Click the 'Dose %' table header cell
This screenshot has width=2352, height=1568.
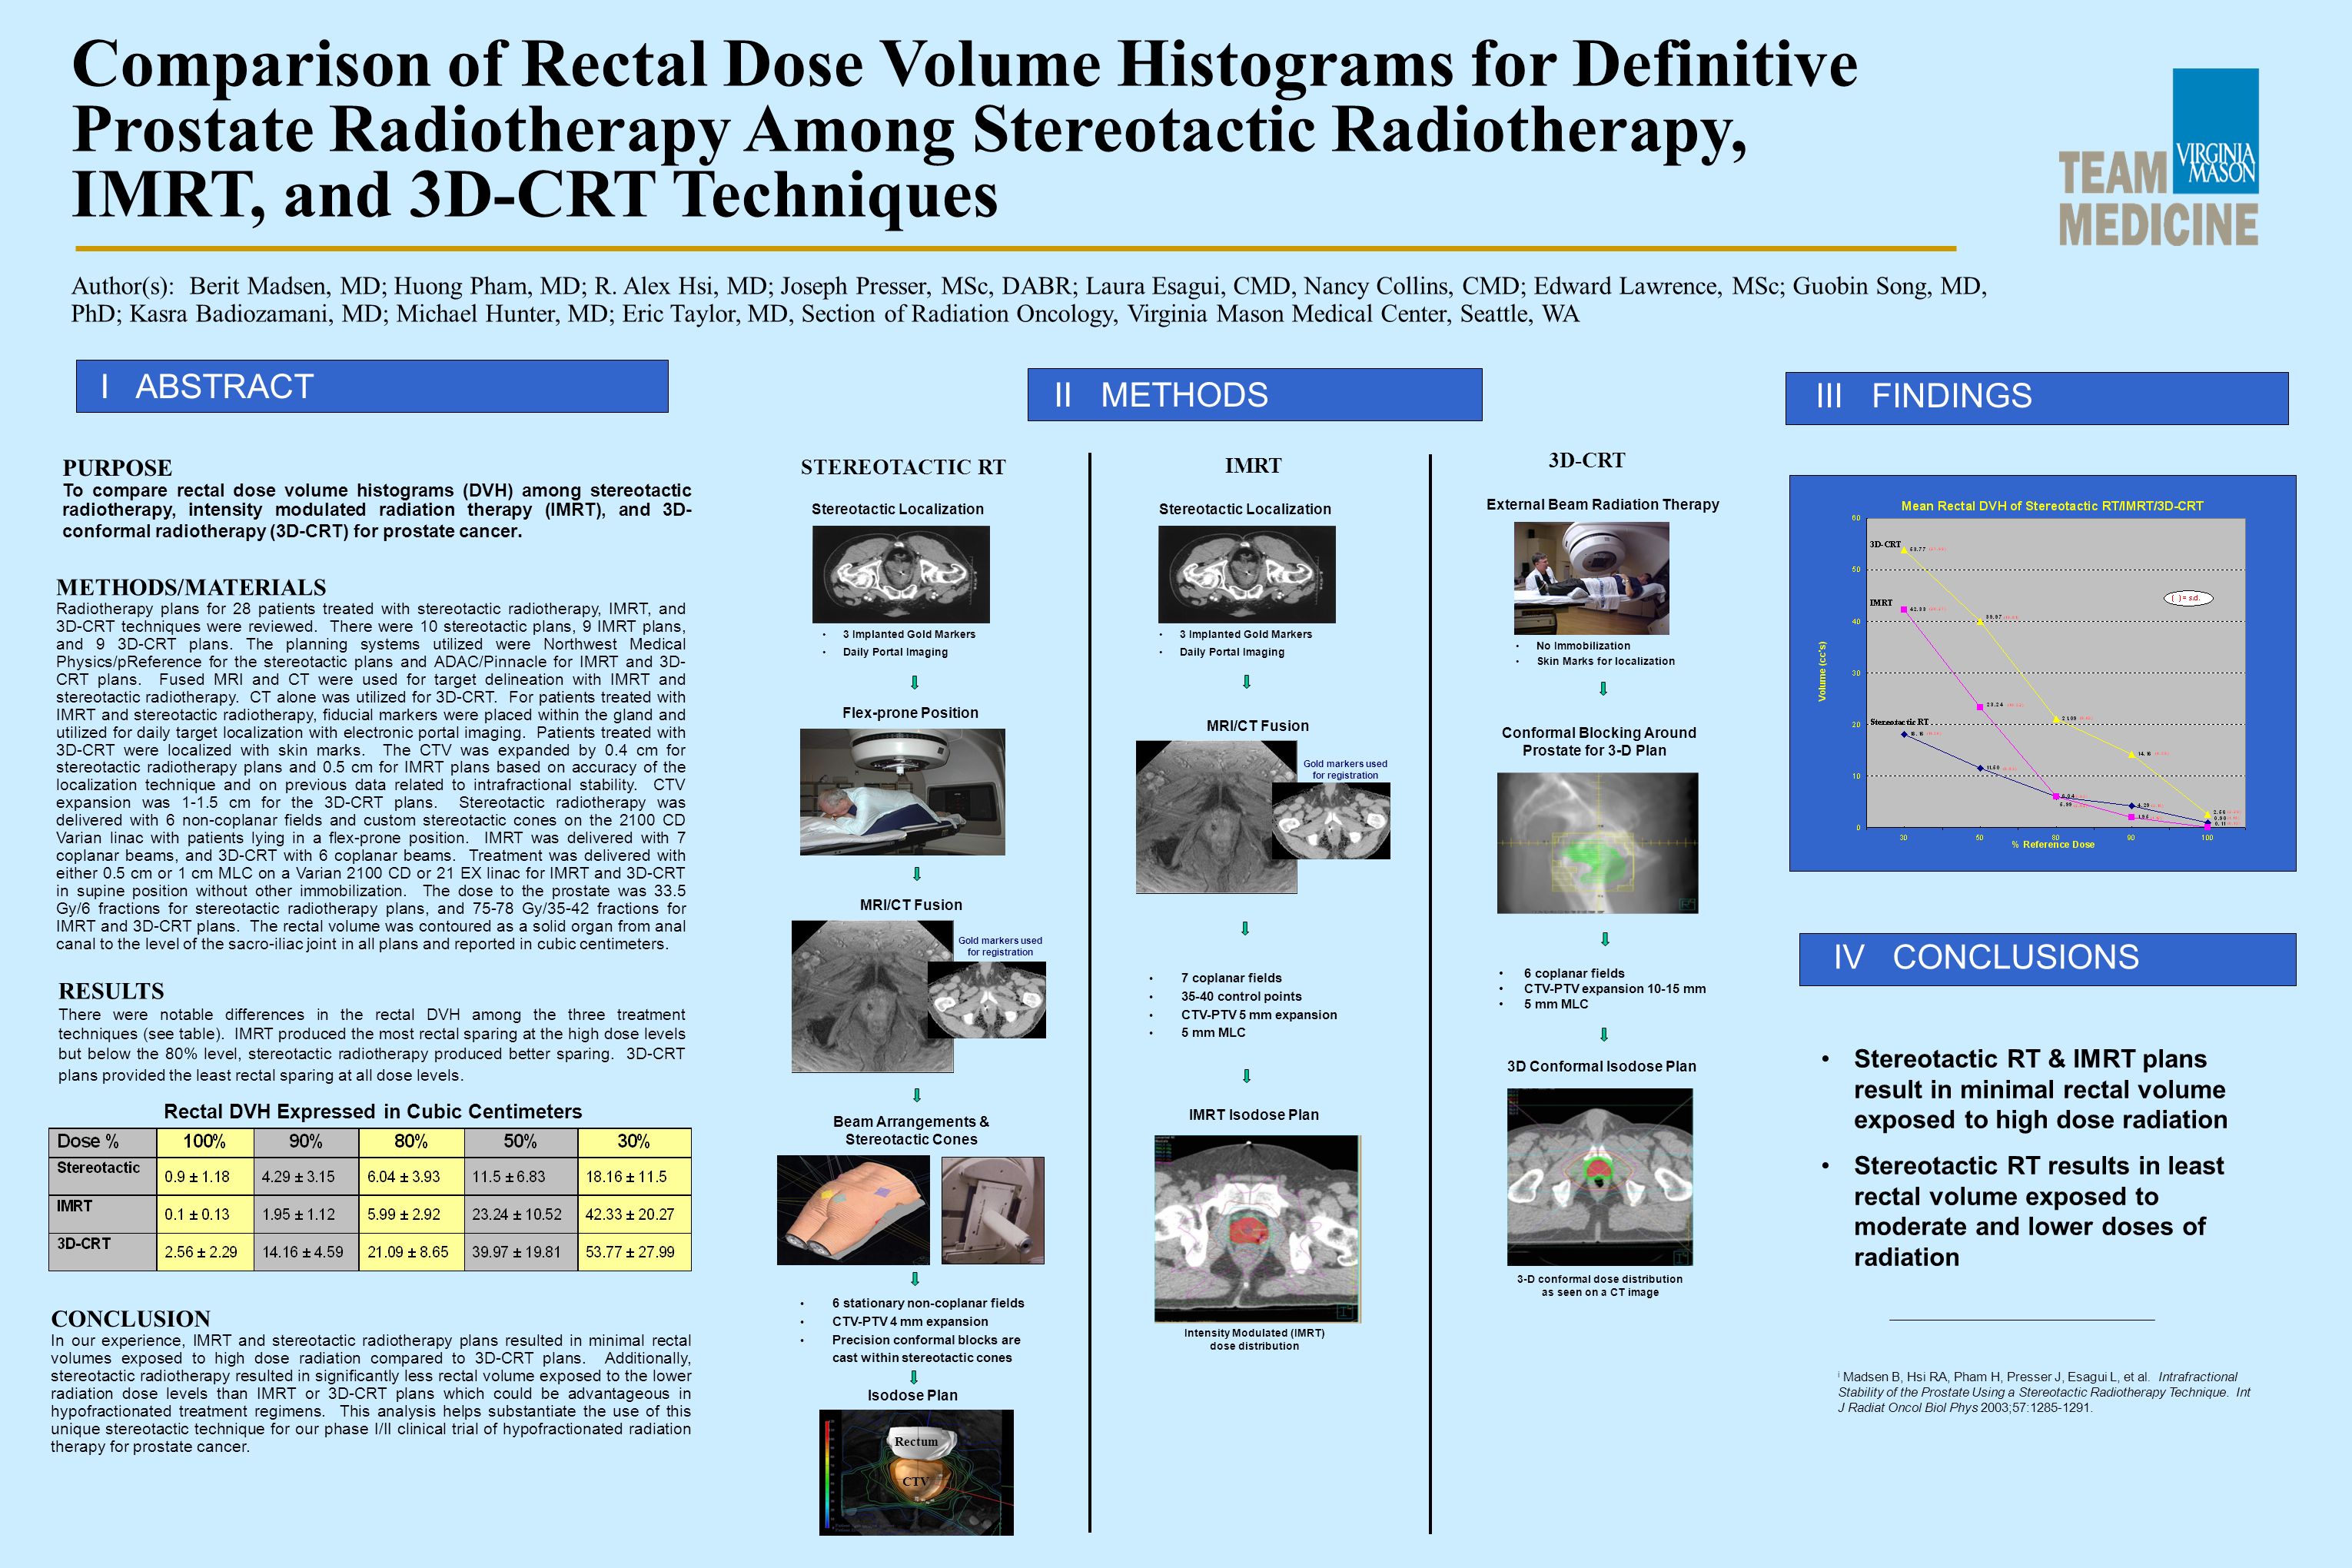pos(103,1142)
